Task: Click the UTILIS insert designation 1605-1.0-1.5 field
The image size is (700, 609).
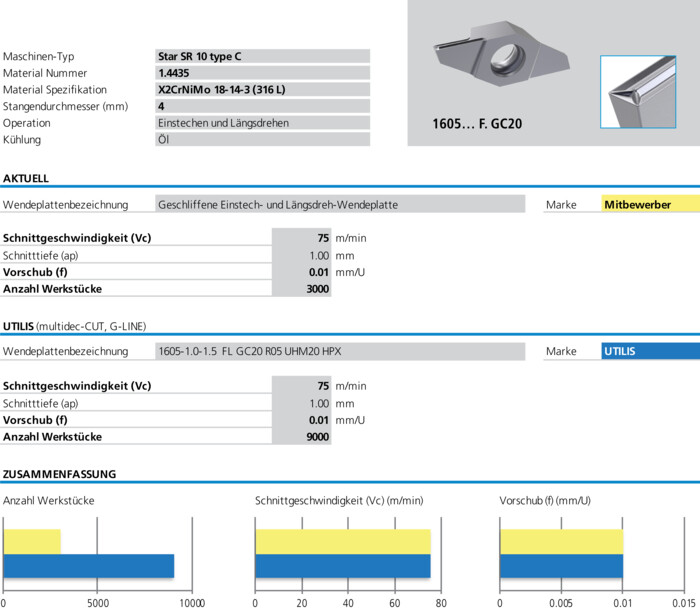Action: pos(340,351)
